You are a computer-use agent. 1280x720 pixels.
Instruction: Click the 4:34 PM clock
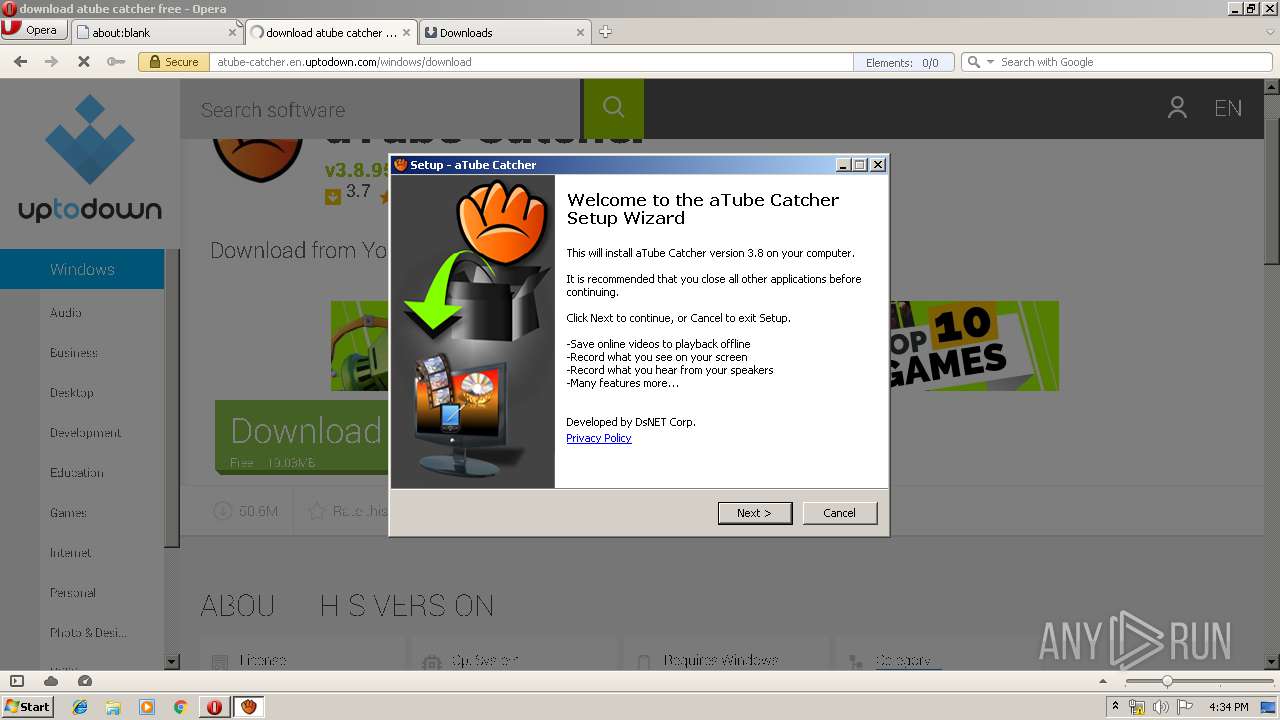tap(1229, 707)
